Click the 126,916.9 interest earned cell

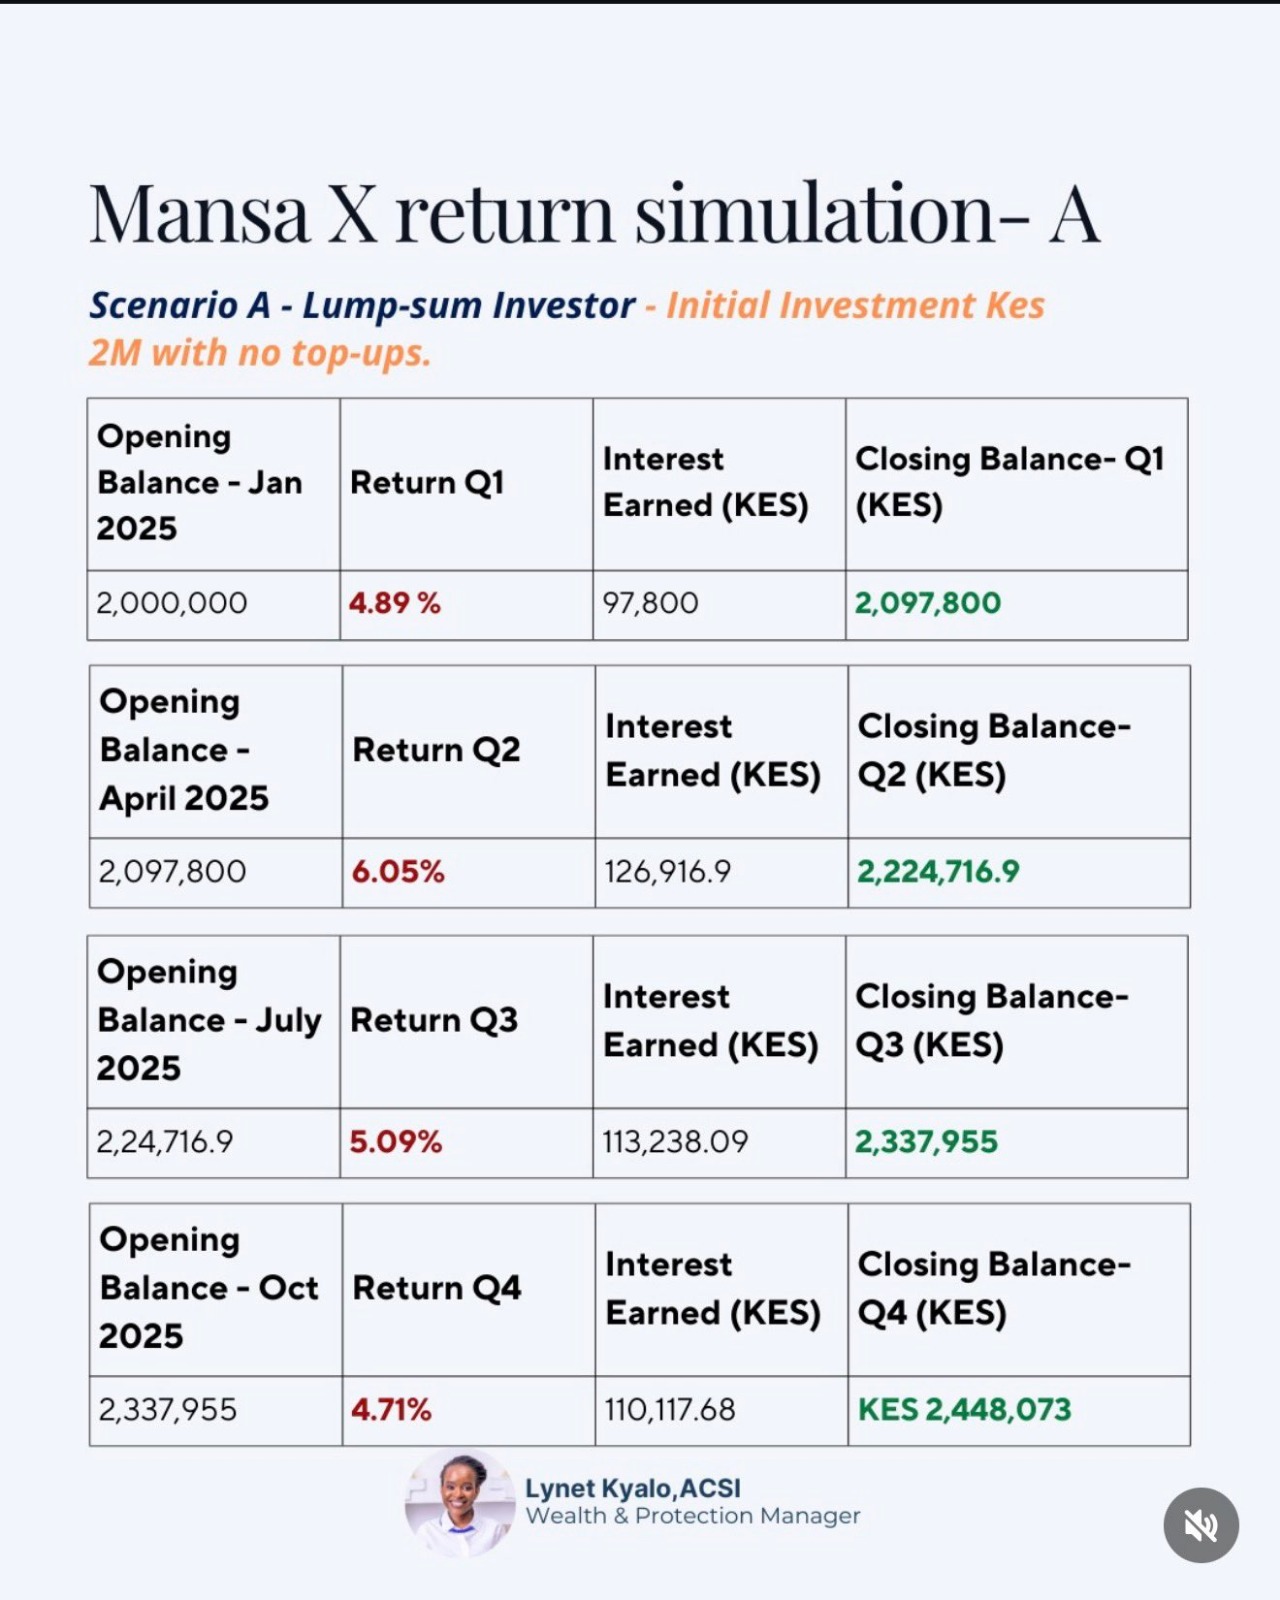[667, 871]
